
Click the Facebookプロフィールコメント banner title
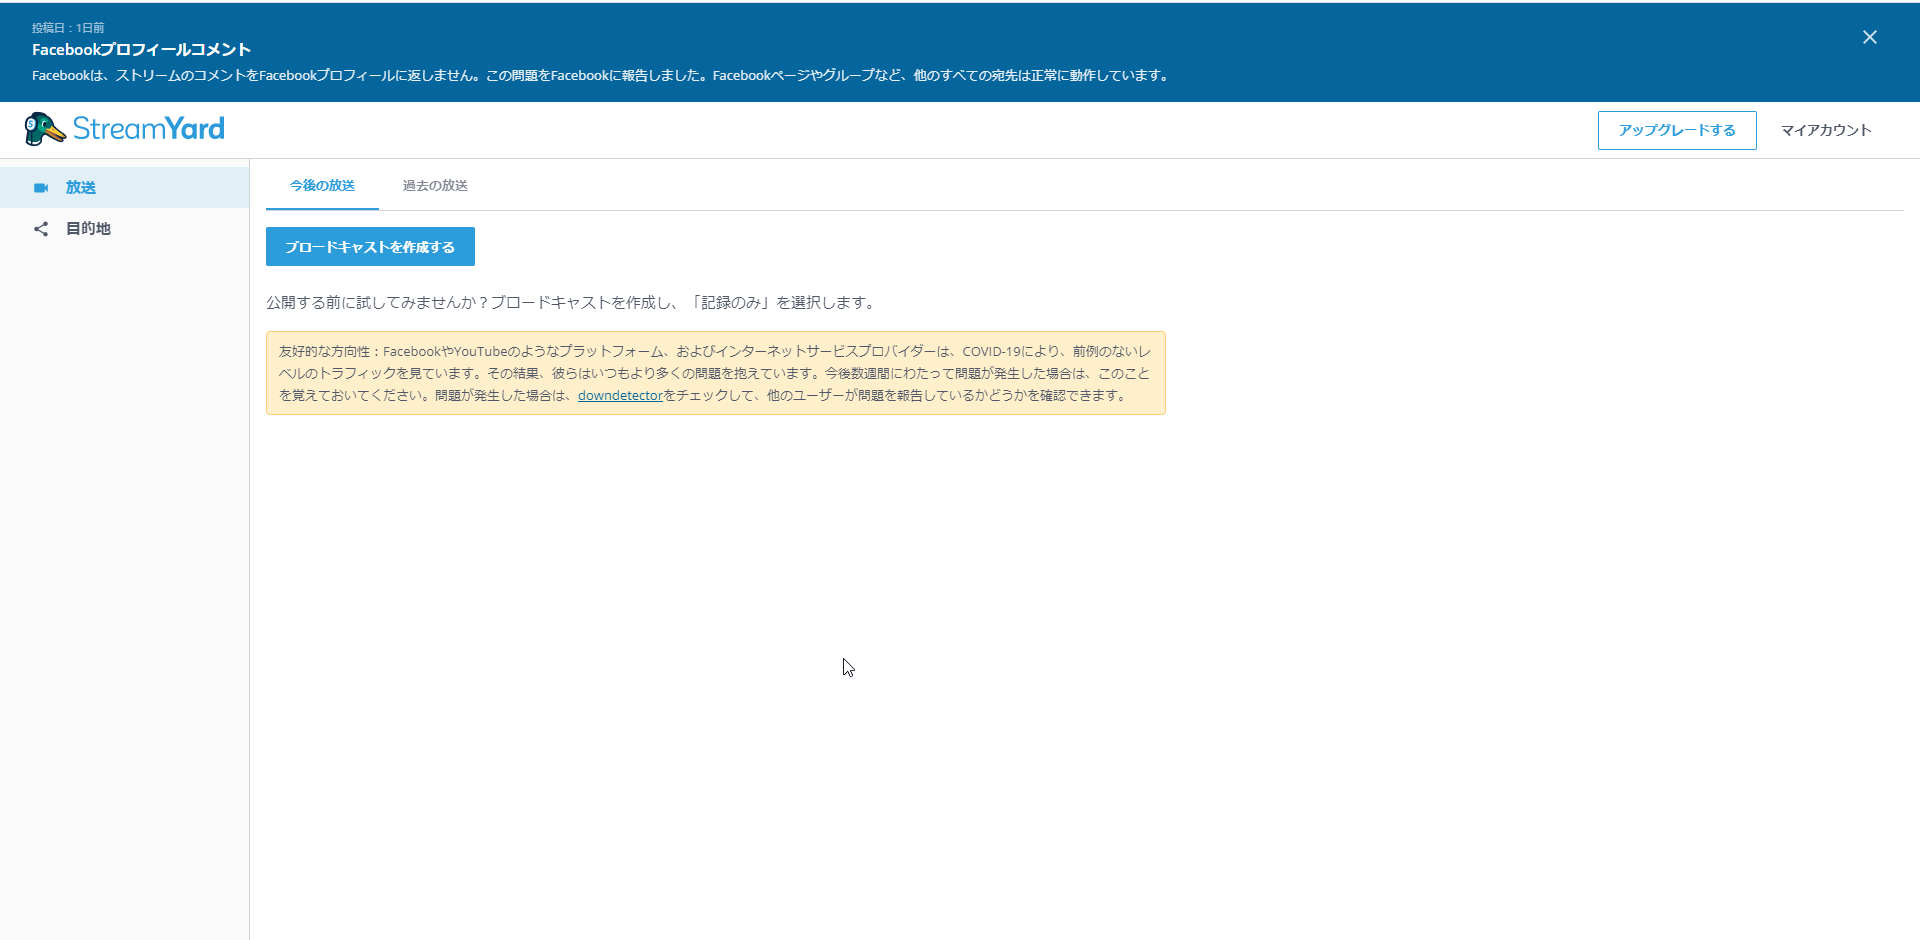click(141, 50)
